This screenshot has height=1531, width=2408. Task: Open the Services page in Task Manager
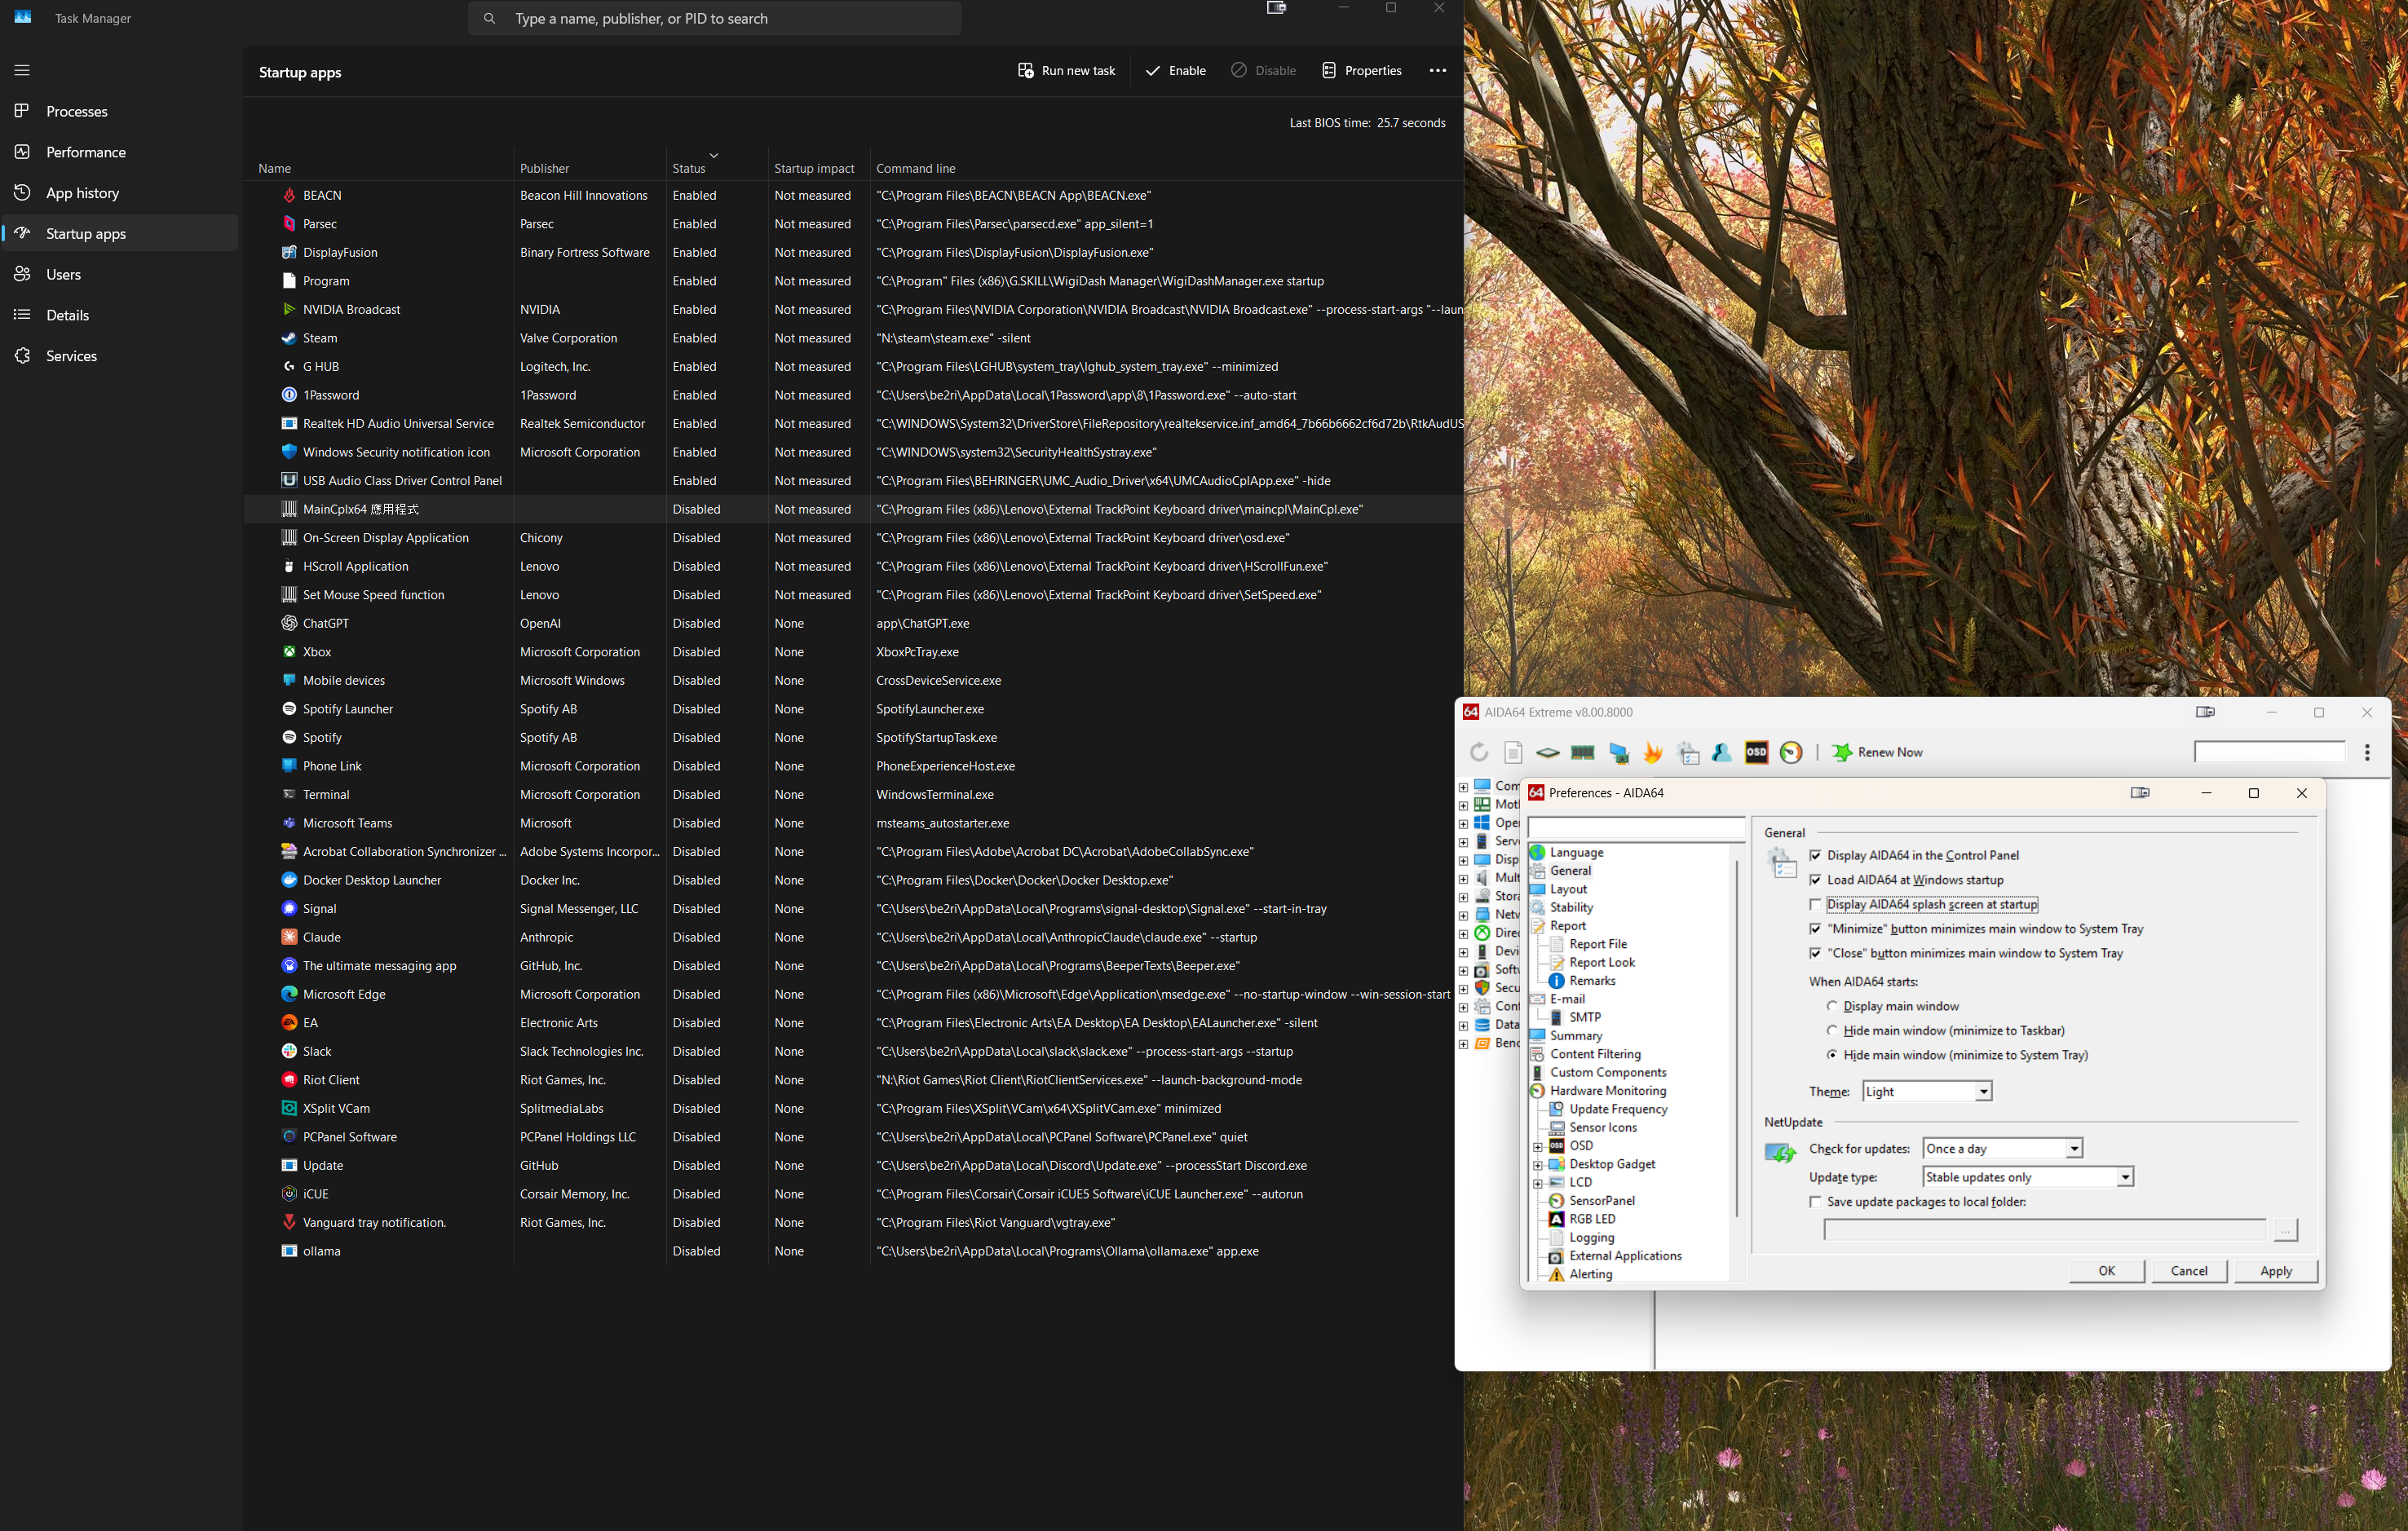coord(71,356)
